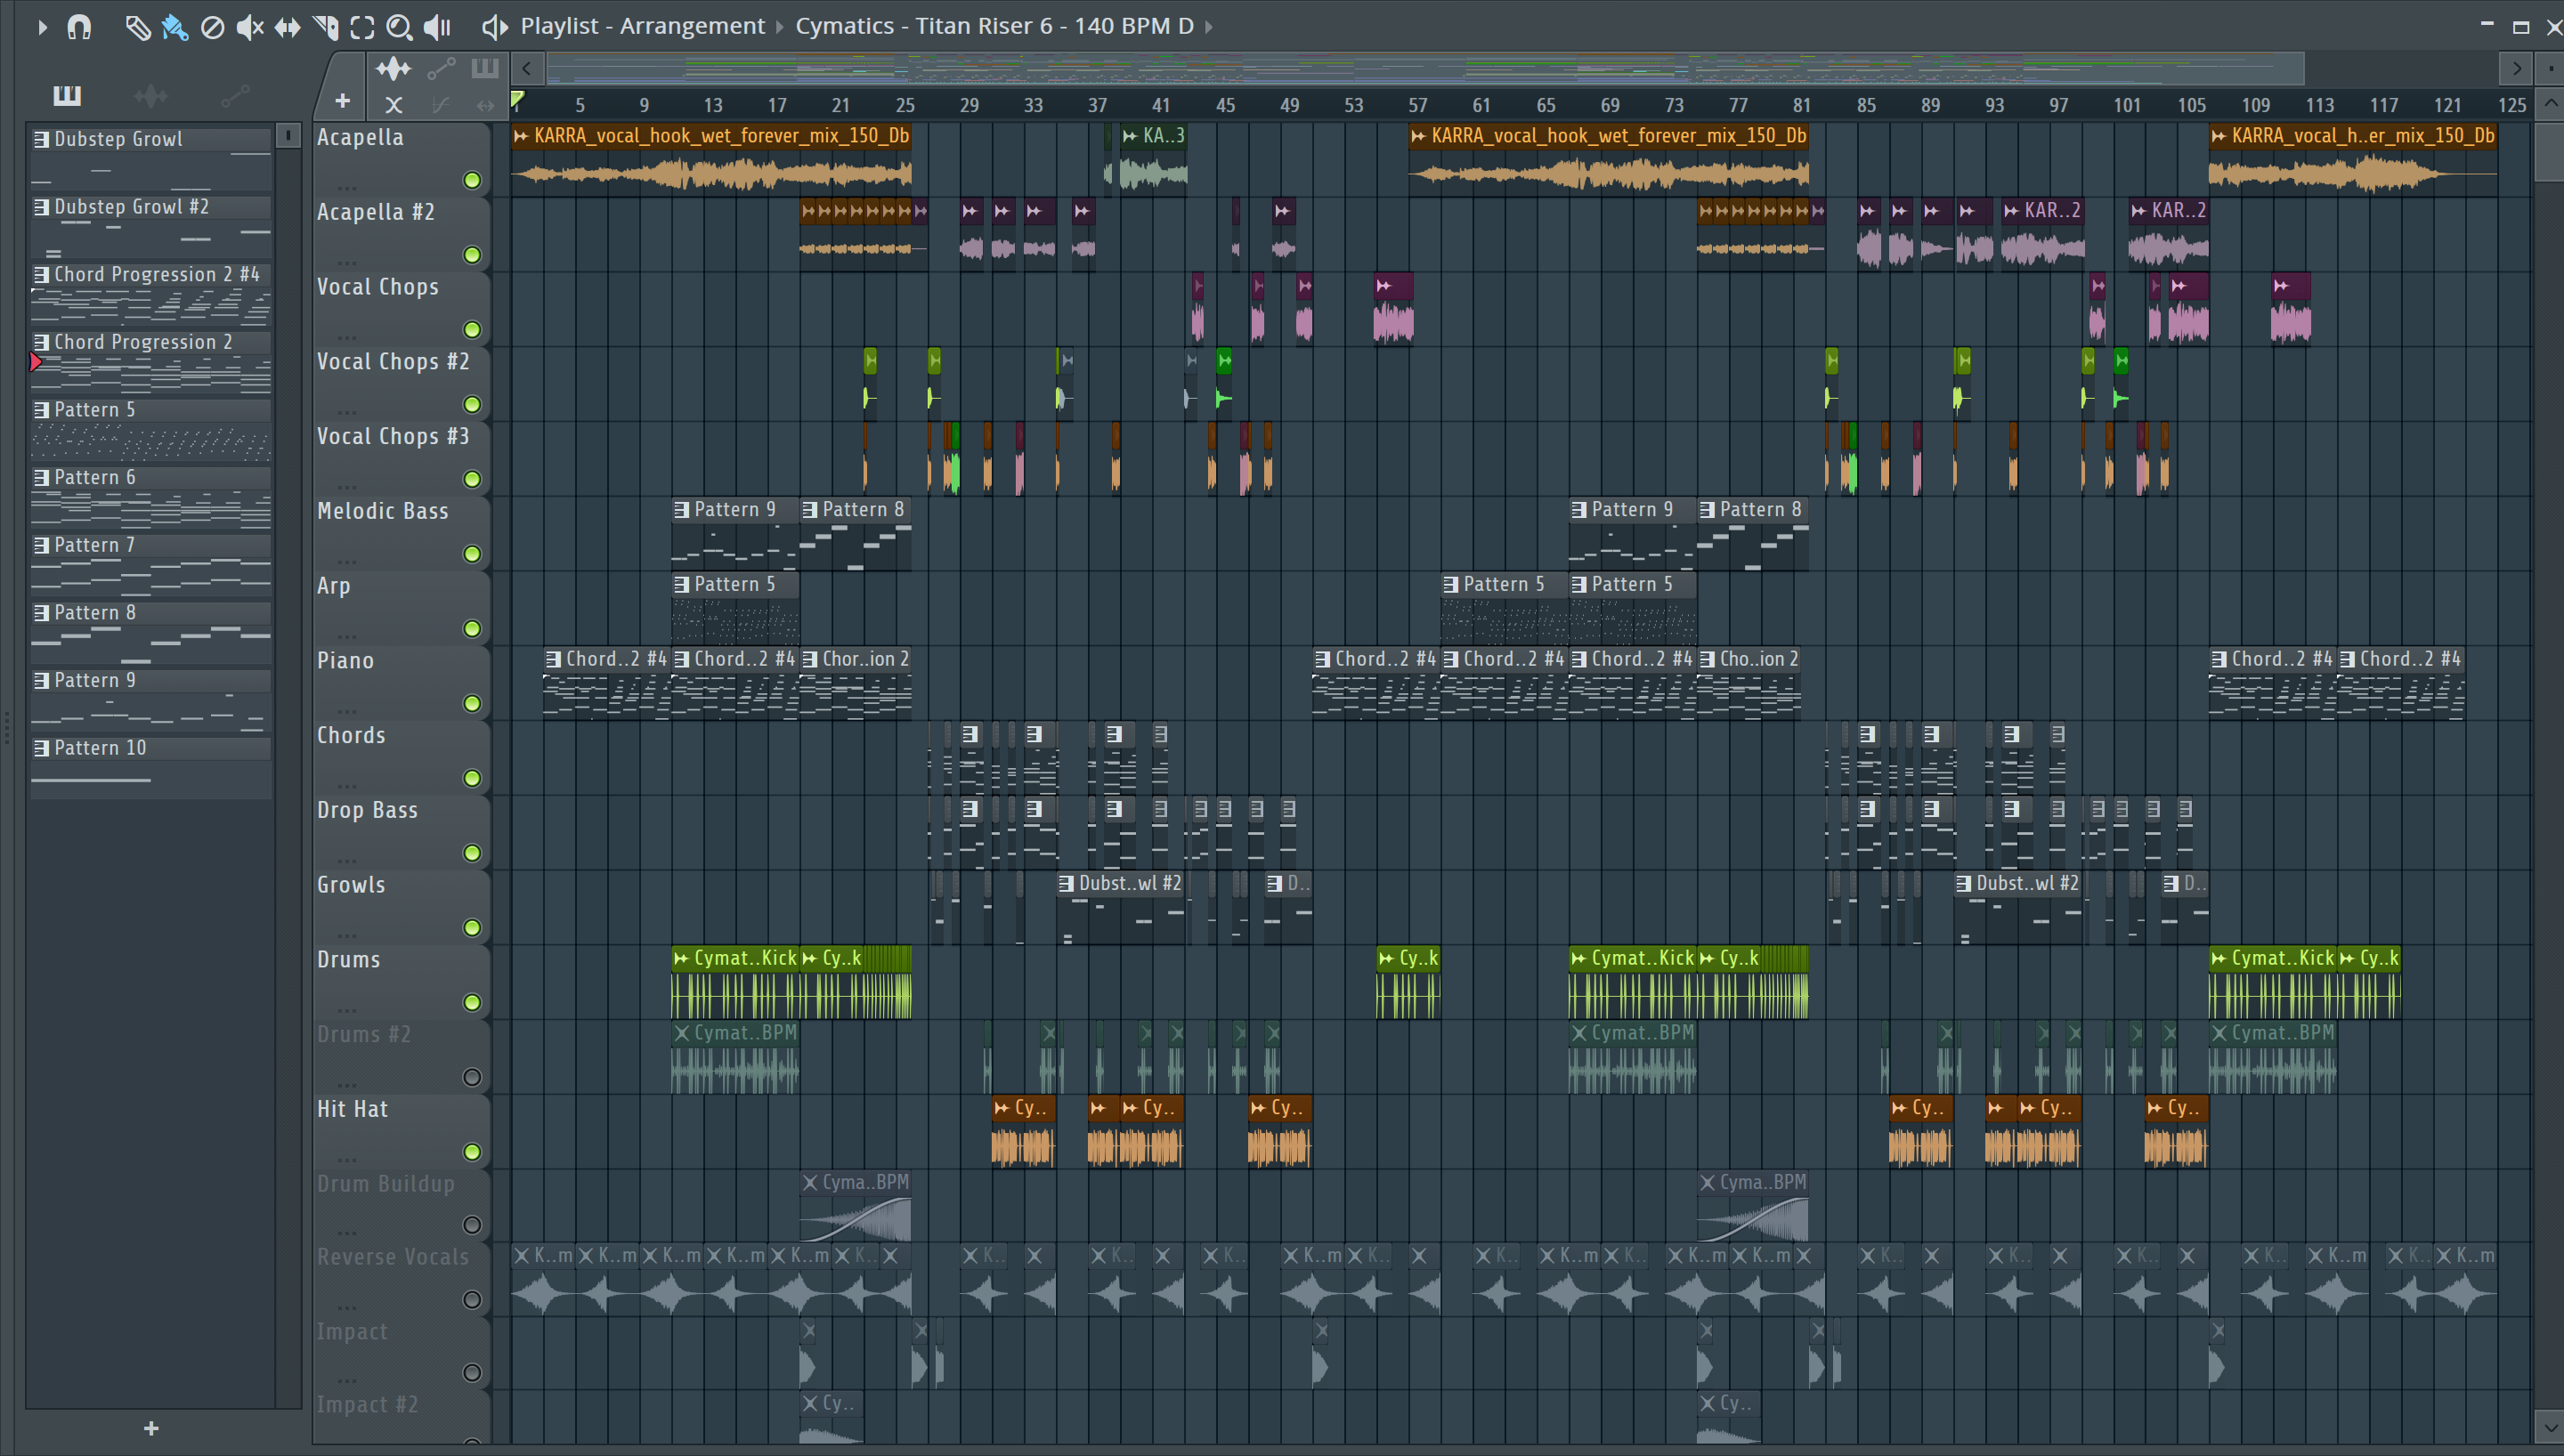Open dropdown after Titan Riser clip name

point(1209,27)
